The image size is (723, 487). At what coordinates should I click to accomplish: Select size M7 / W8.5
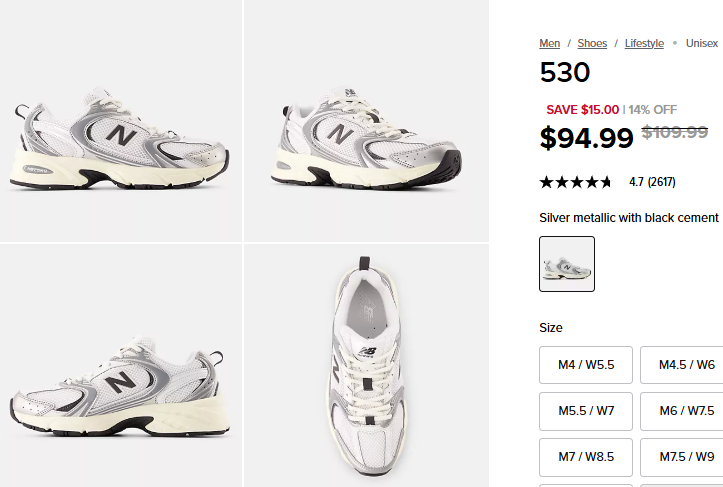pyautogui.click(x=586, y=457)
